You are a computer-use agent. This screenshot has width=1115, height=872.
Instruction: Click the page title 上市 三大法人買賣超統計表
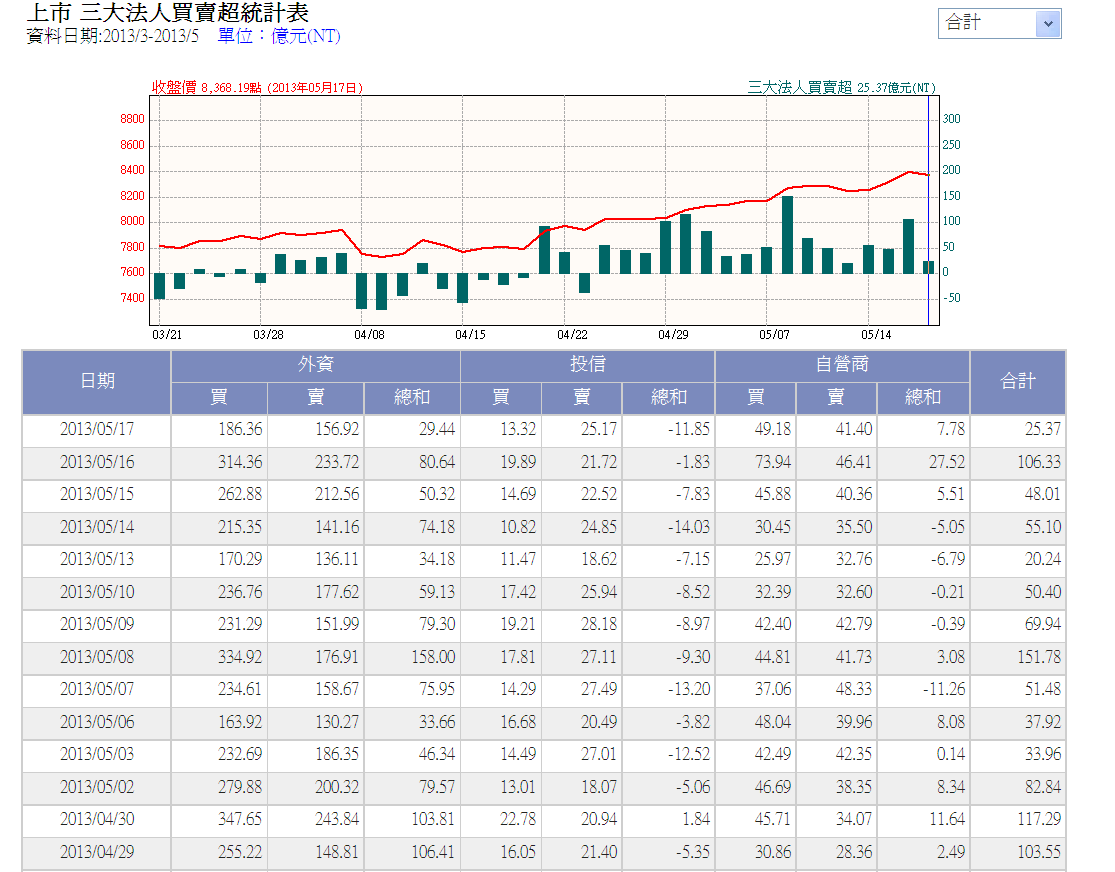point(168,12)
